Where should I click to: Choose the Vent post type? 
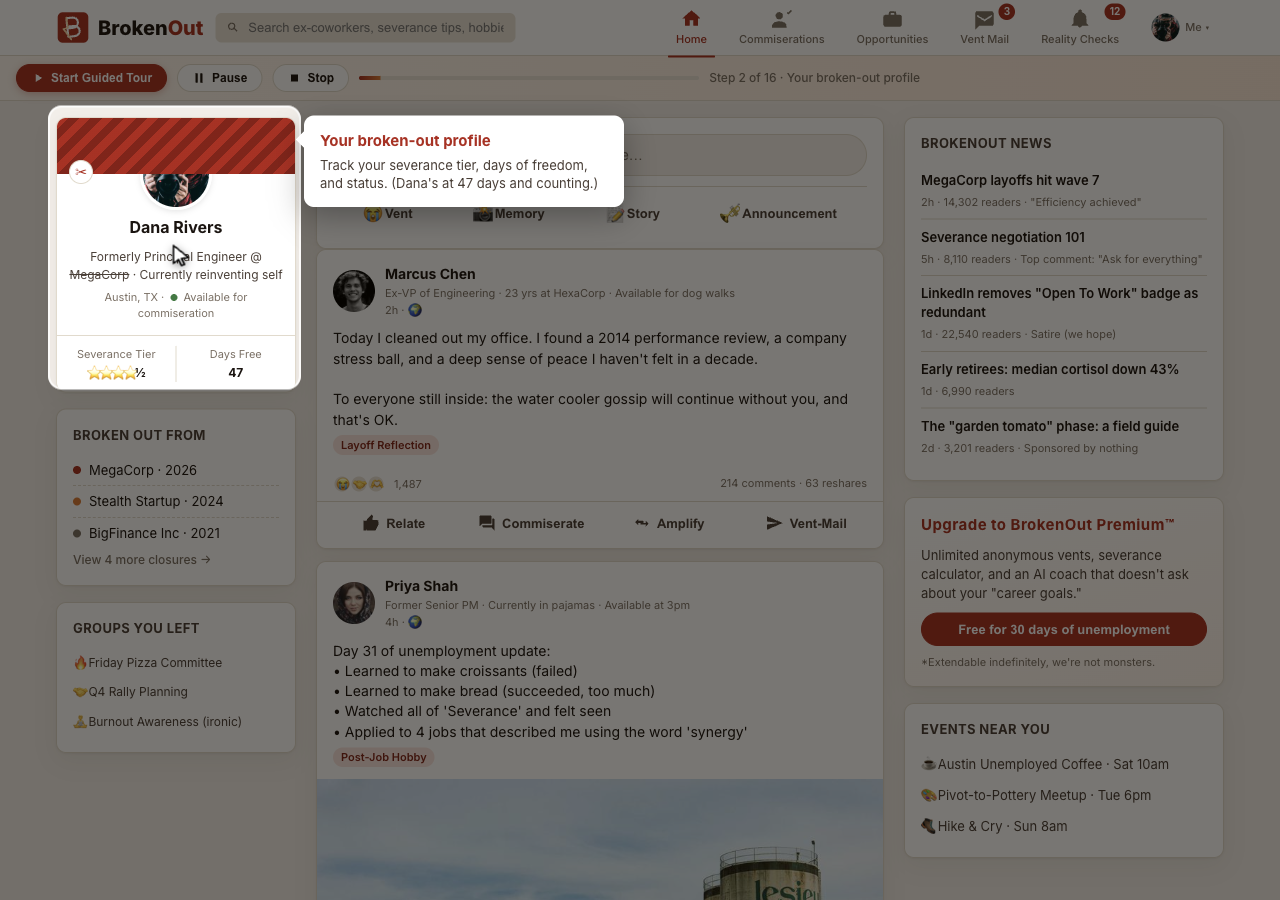pos(388,214)
